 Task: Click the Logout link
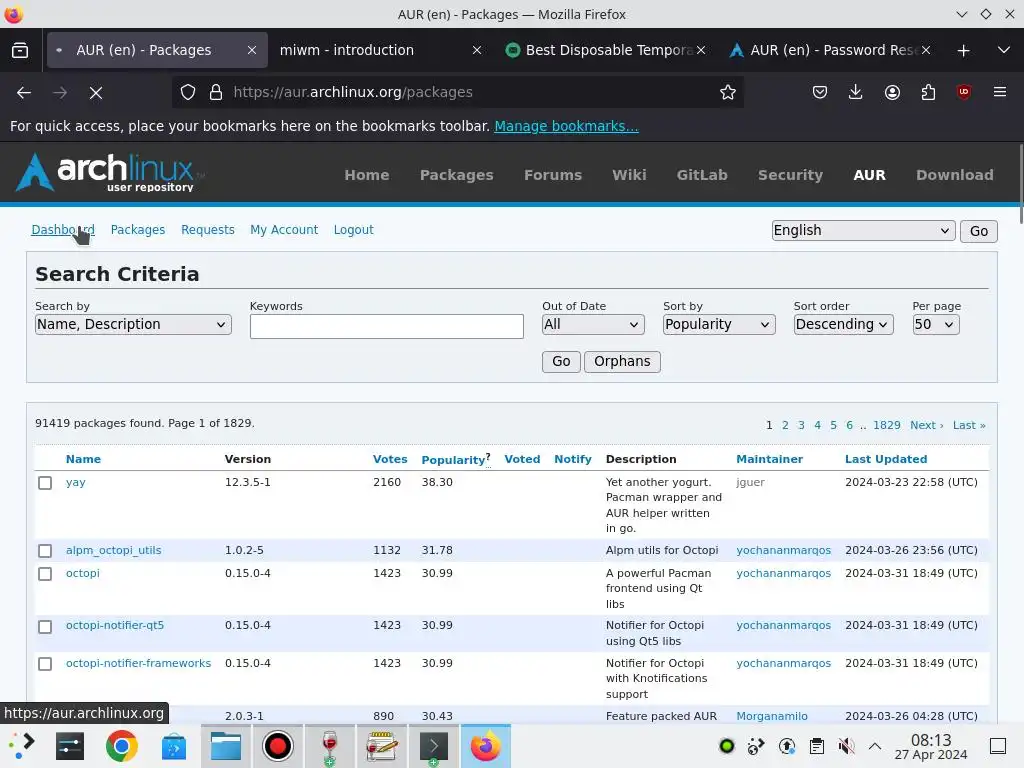[x=353, y=230]
